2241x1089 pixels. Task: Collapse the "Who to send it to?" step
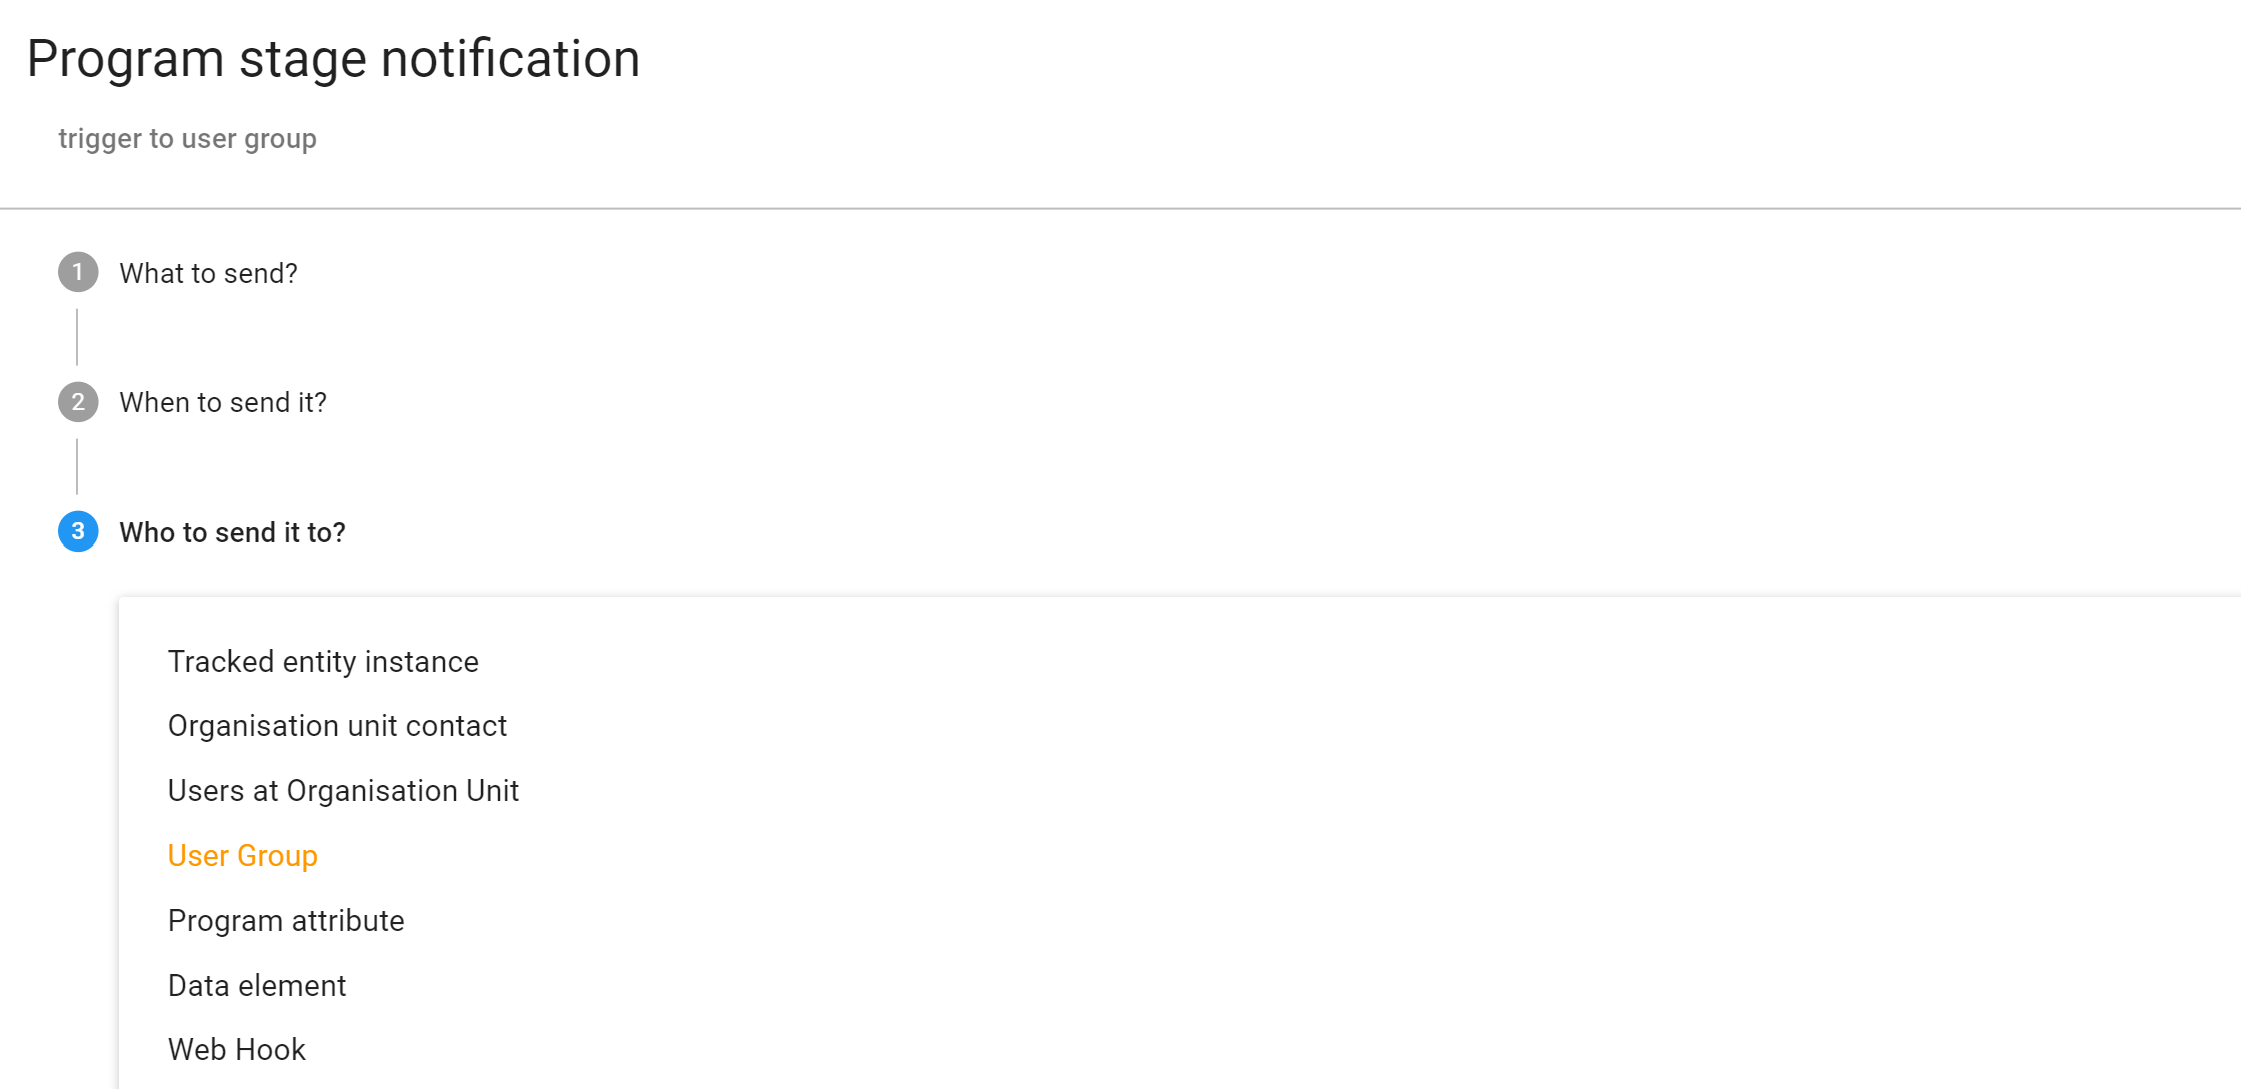(232, 532)
